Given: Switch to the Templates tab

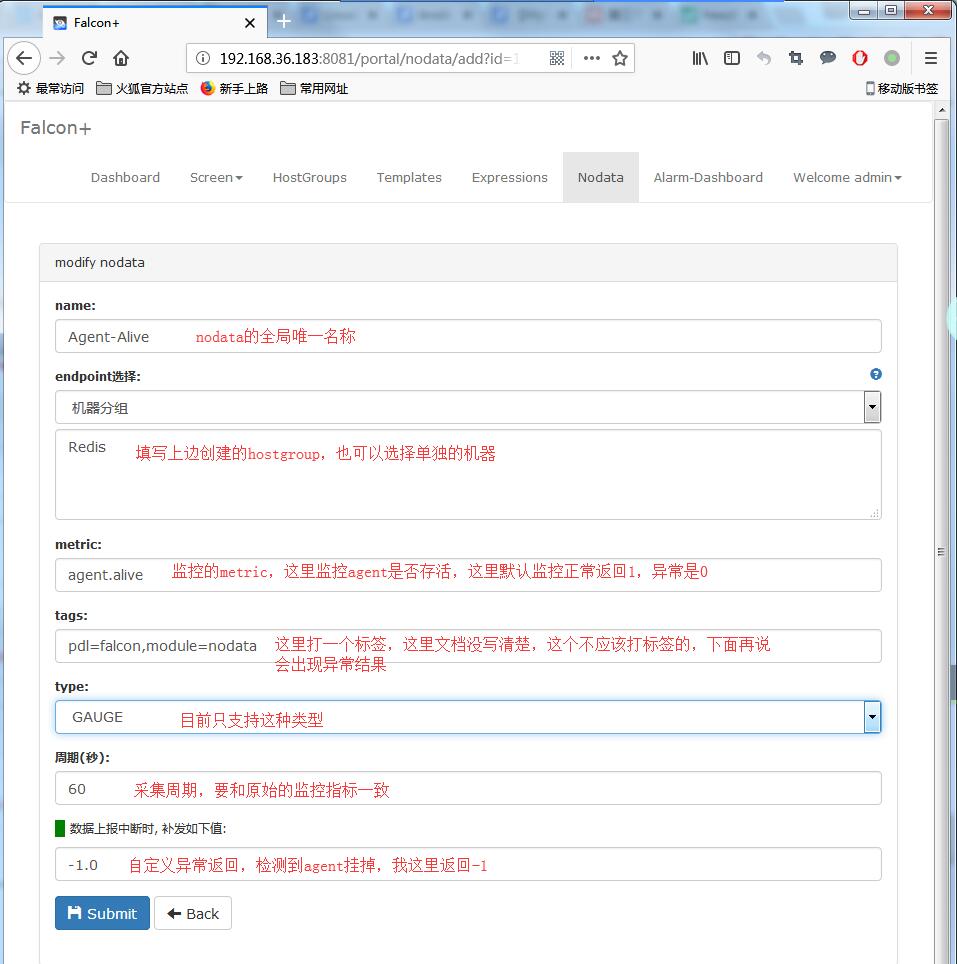Looking at the screenshot, I should [409, 177].
